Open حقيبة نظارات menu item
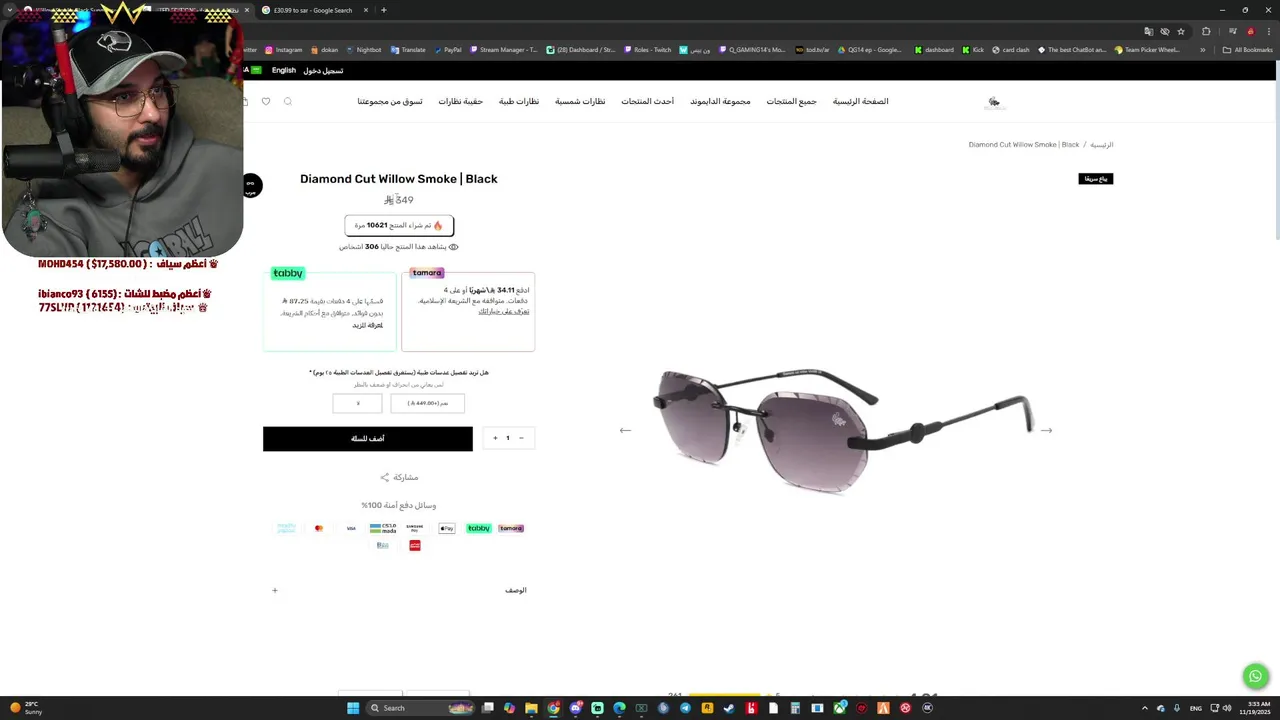 (461, 101)
